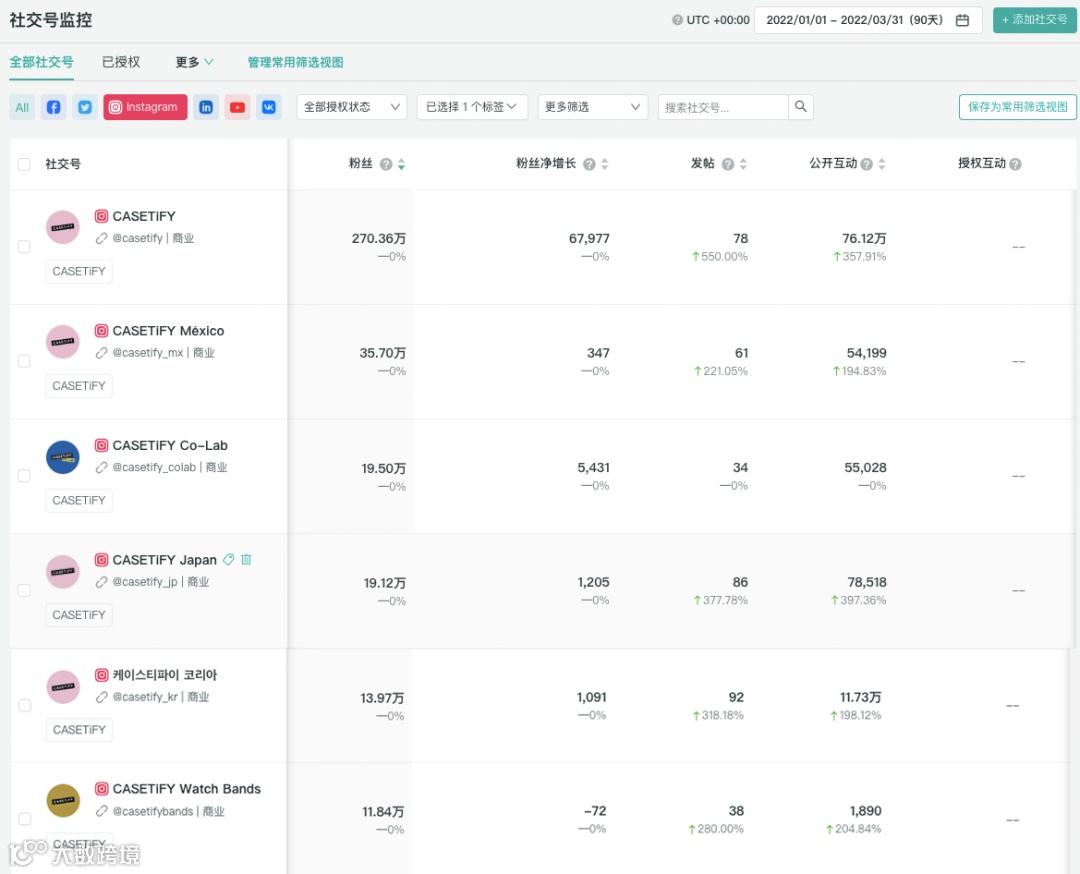Open the calendar icon in date range
The height and width of the screenshot is (874, 1080).
(962, 20)
